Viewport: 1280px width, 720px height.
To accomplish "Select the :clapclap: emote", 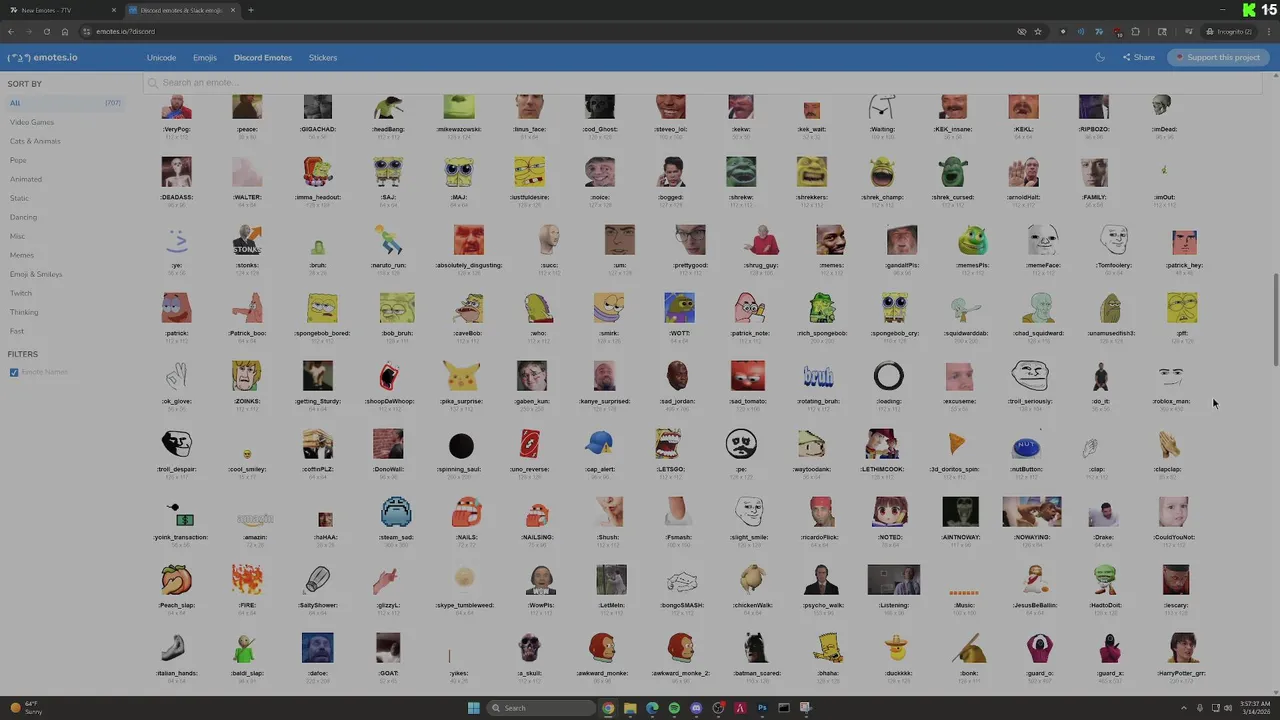I will [1167, 444].
